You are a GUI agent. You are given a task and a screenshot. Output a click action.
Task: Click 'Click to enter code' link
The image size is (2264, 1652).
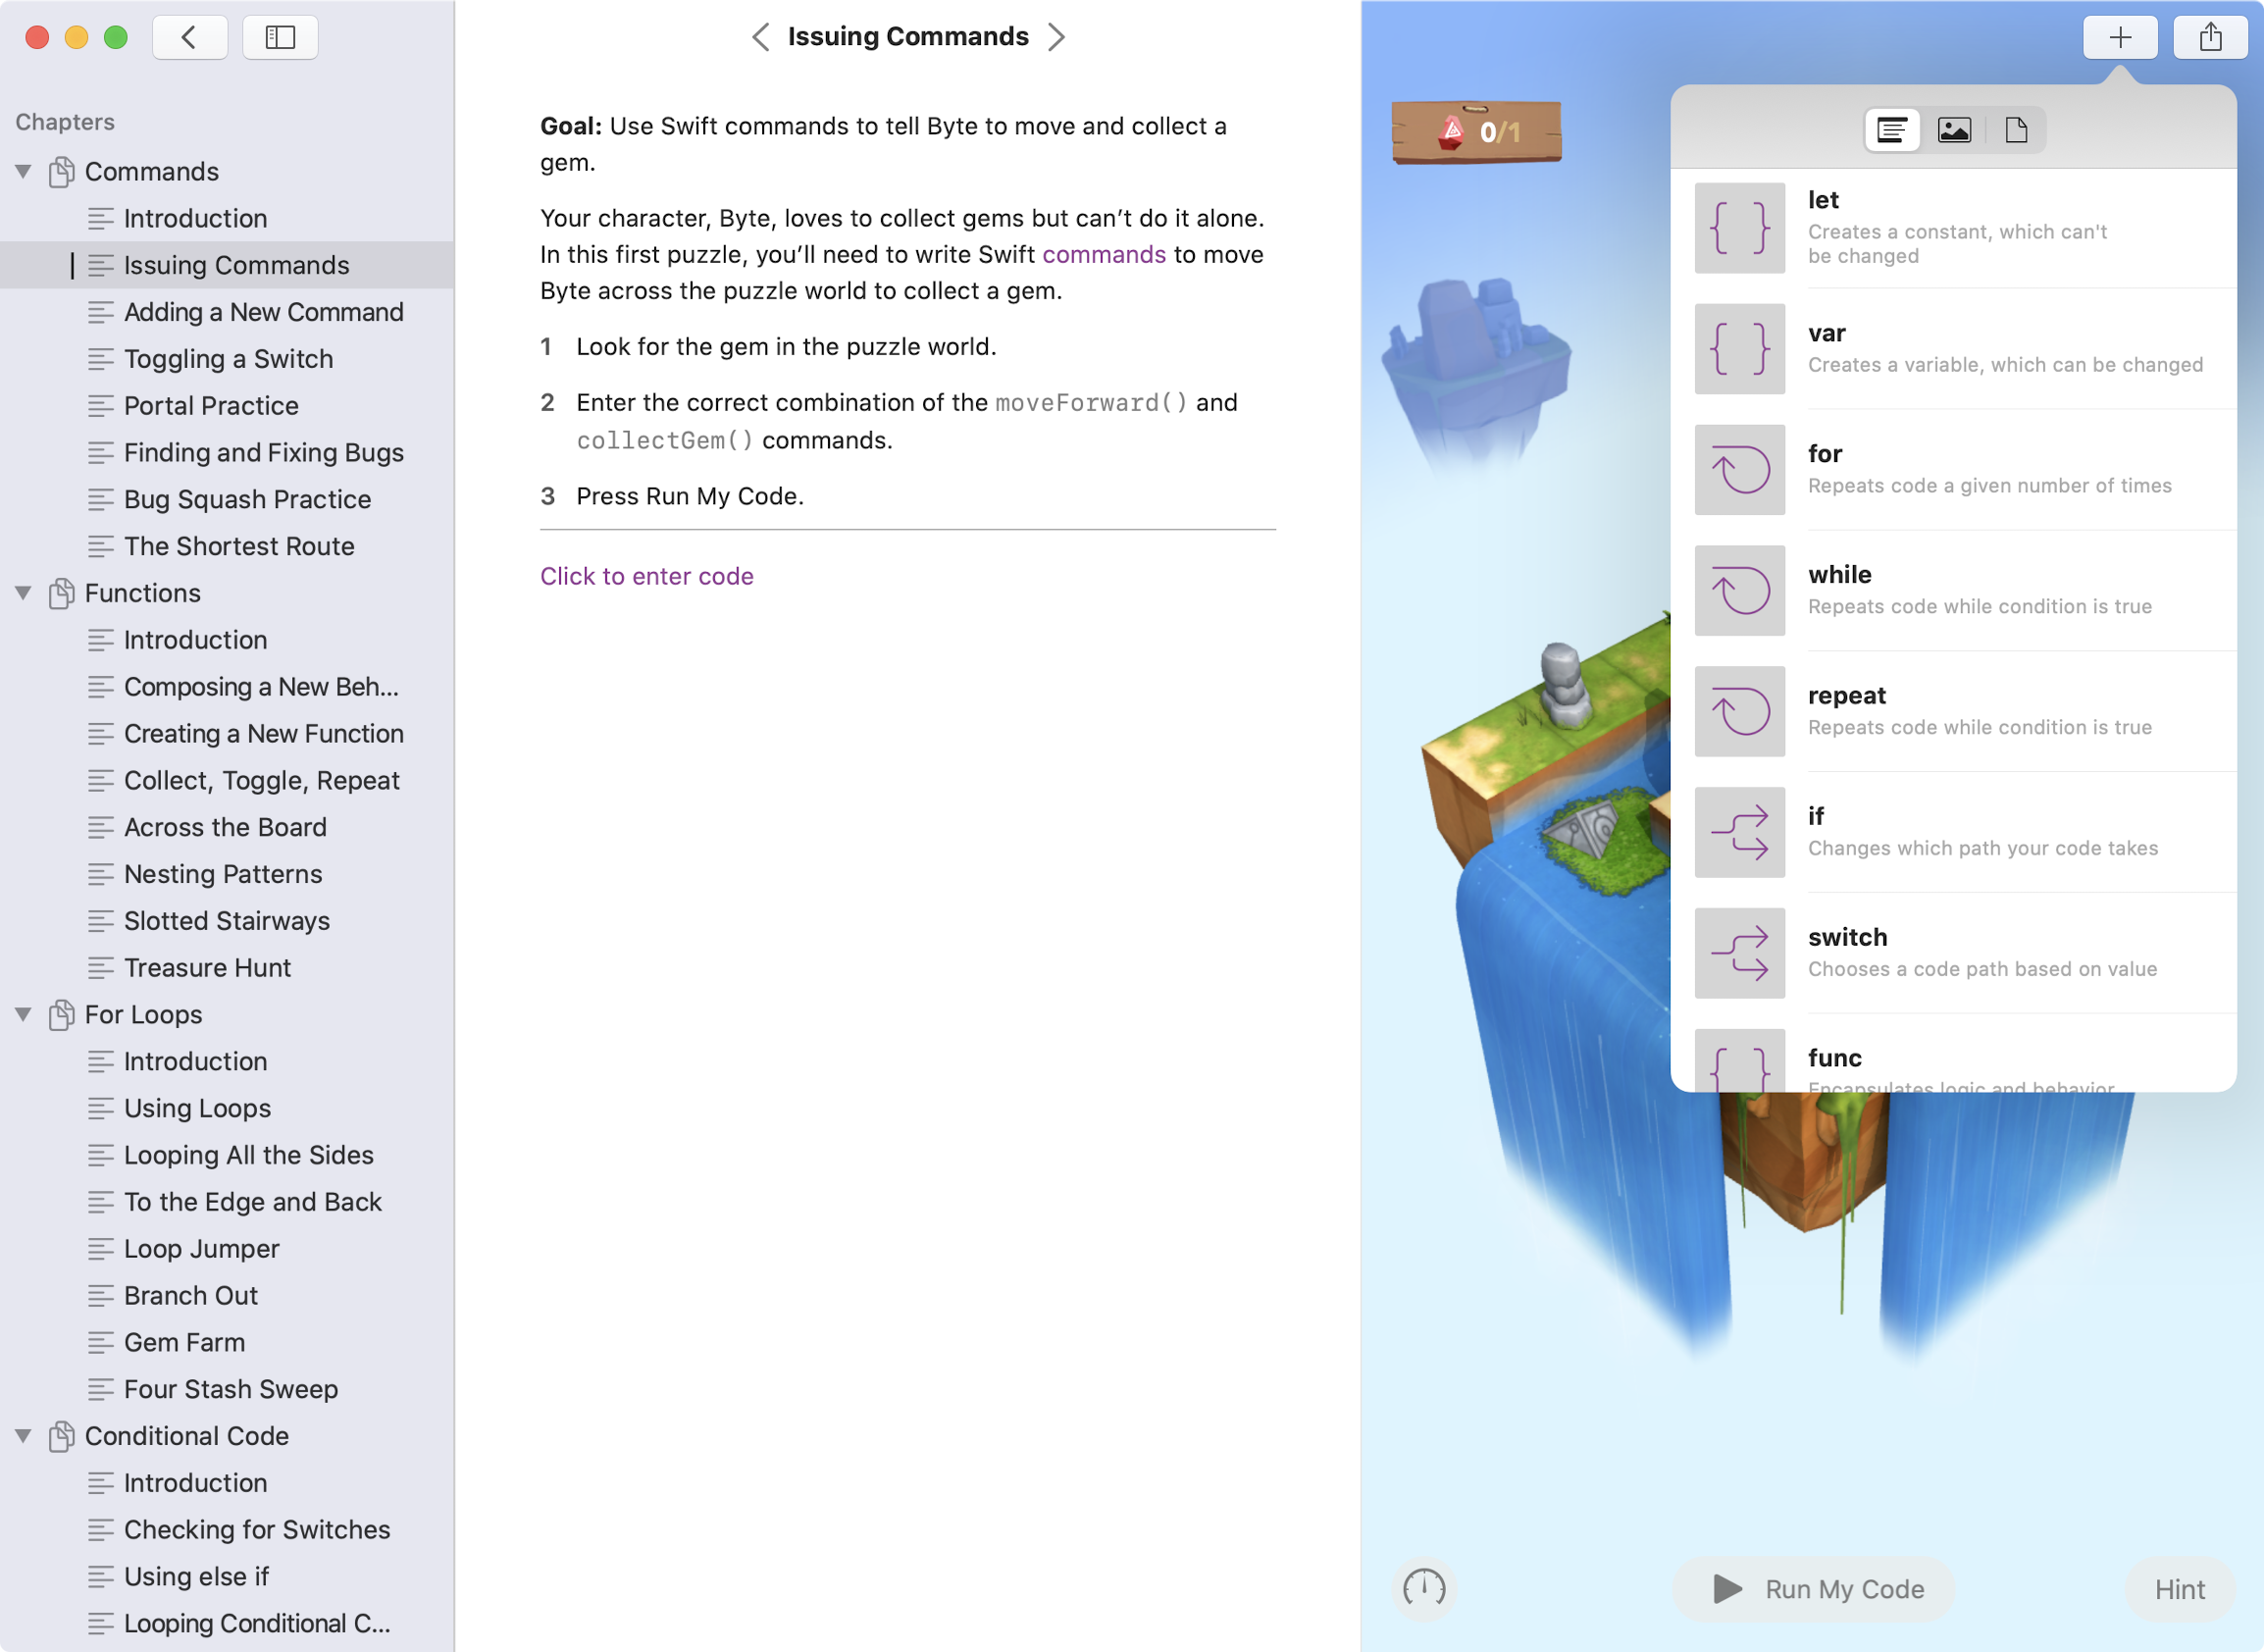pos(645,575)
